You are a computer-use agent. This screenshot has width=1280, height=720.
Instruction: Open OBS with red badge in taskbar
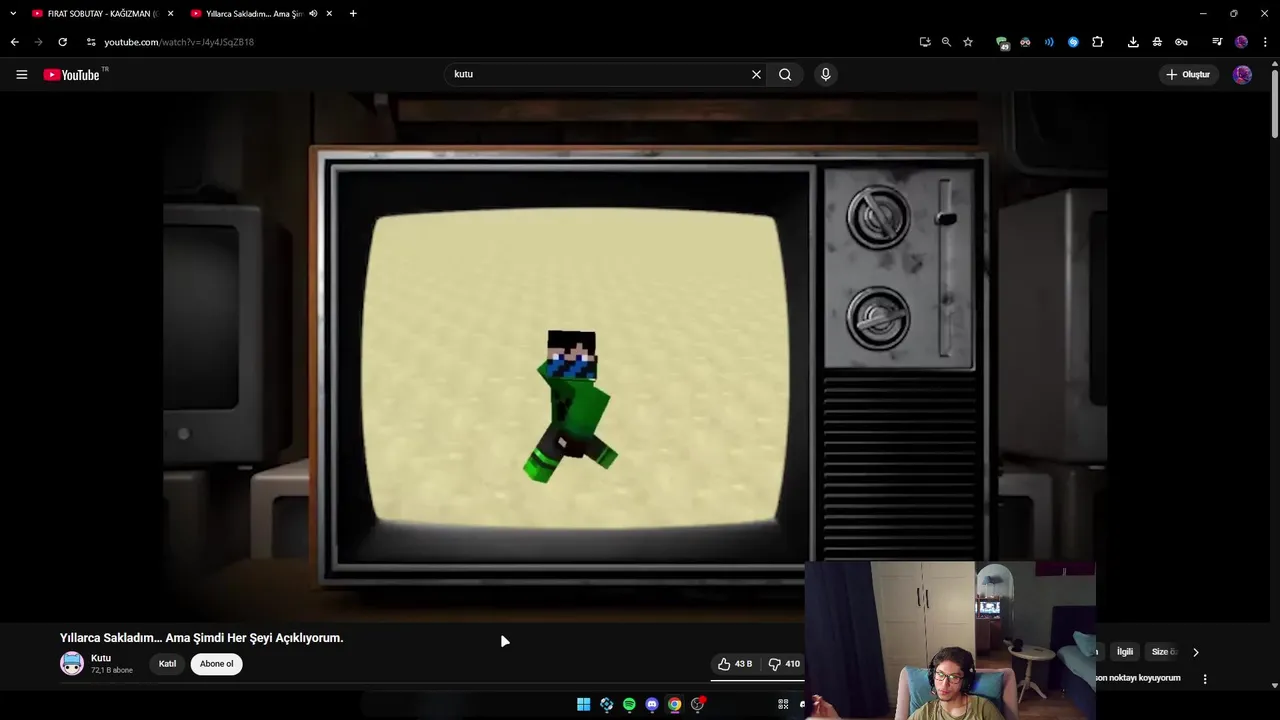[698, 704]
